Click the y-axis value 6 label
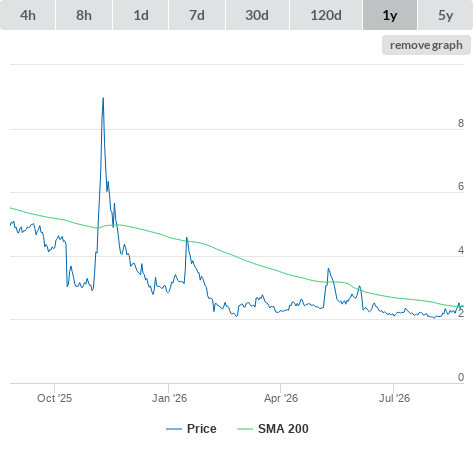 [x=461, y=186]
